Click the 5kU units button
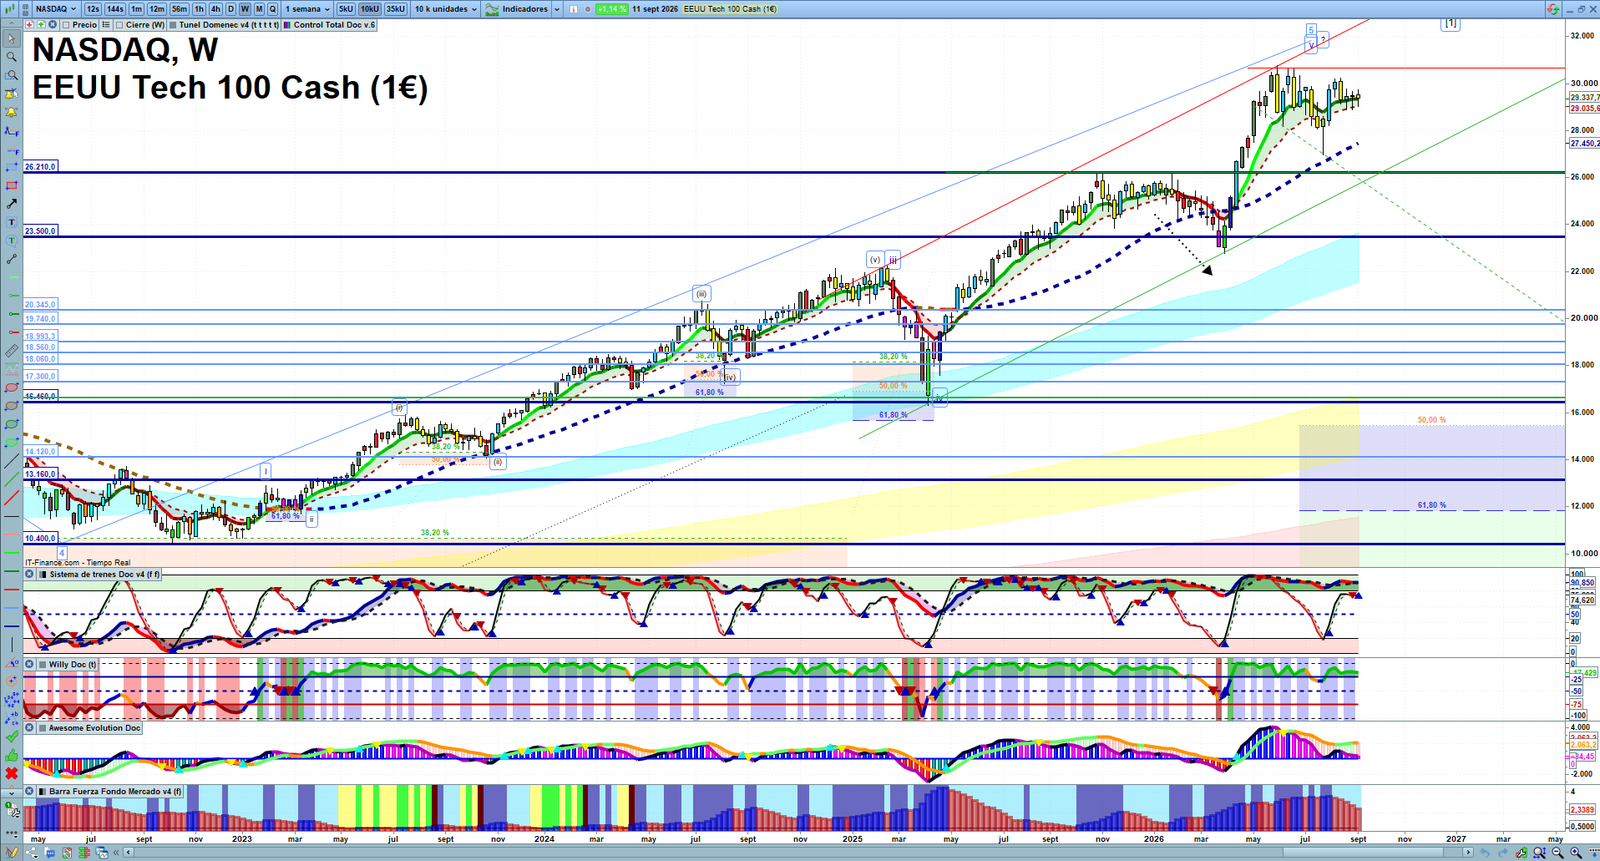Image resolution: width=1600 pixels, height=861 pixels. pyautogui.click(x=346, y=9)
